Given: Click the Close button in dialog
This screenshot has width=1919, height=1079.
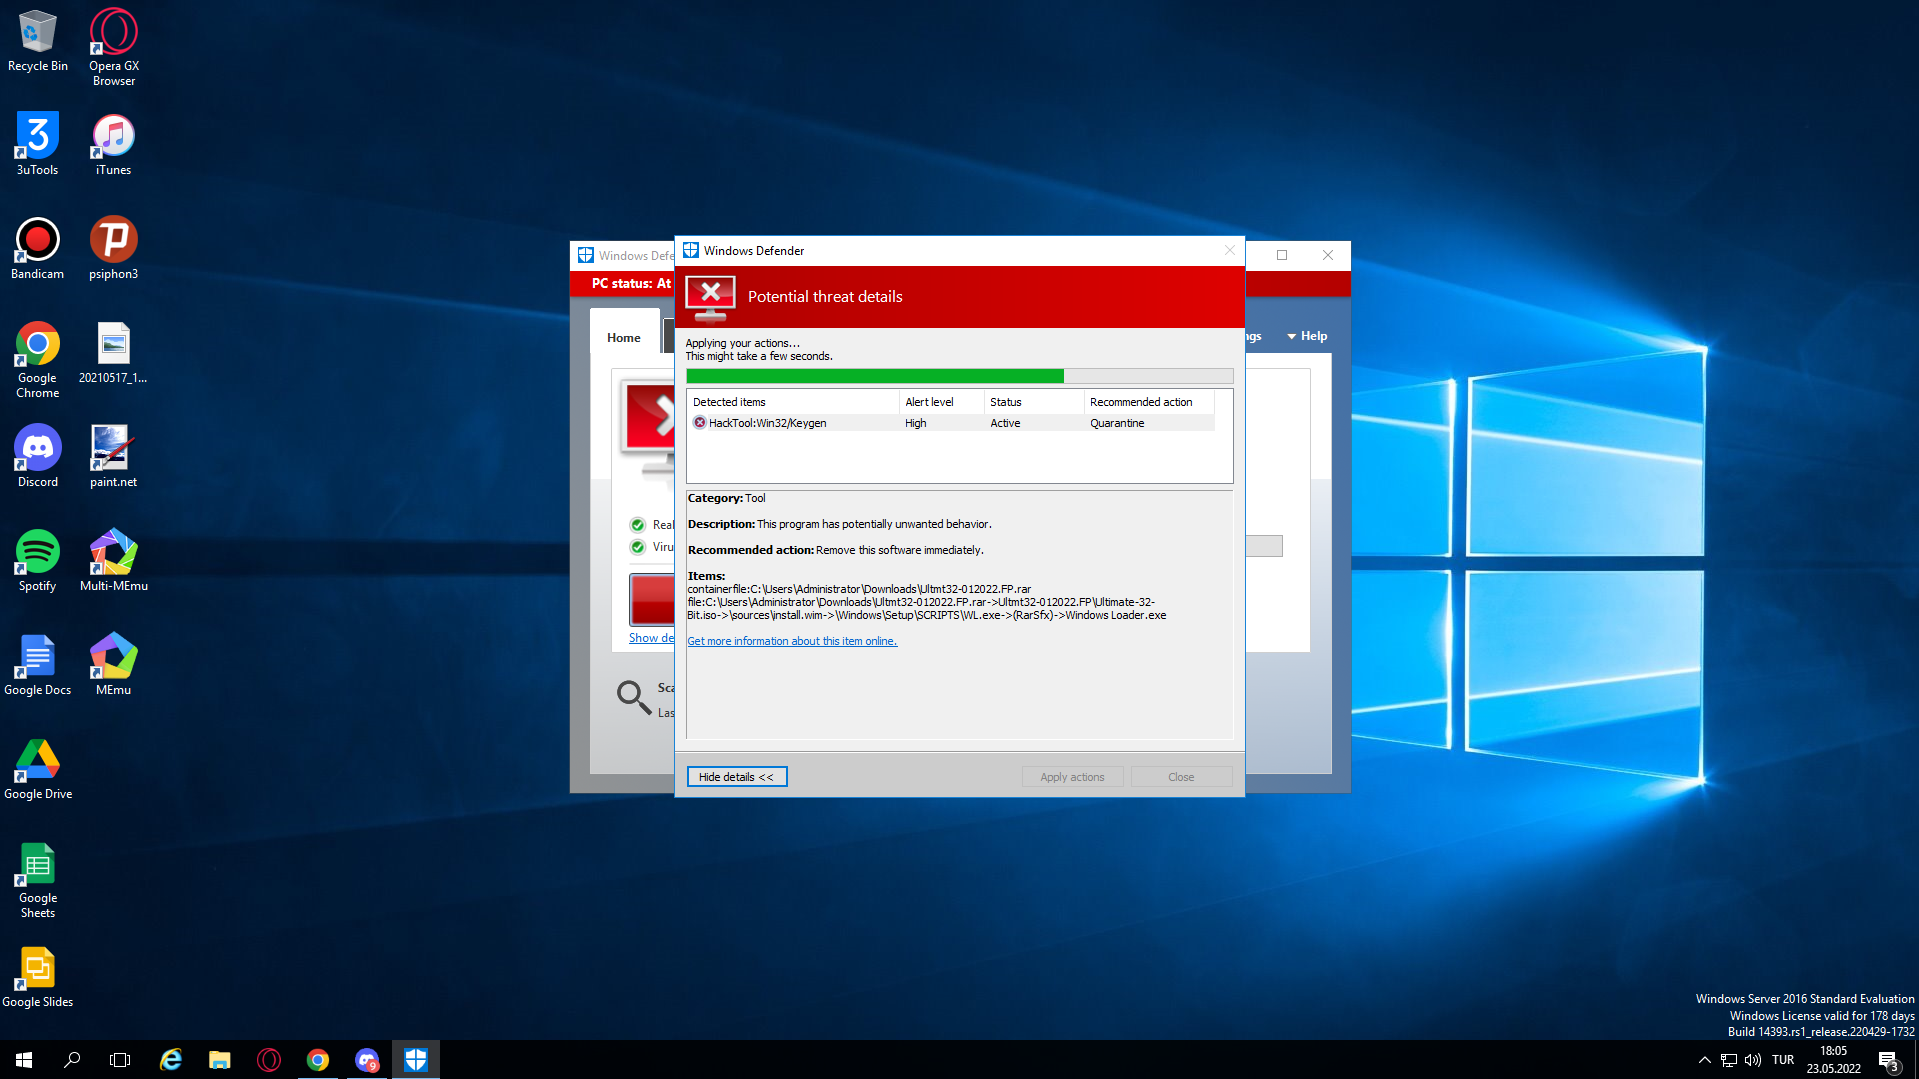Looking at the screenshot, I should 1180,777.
